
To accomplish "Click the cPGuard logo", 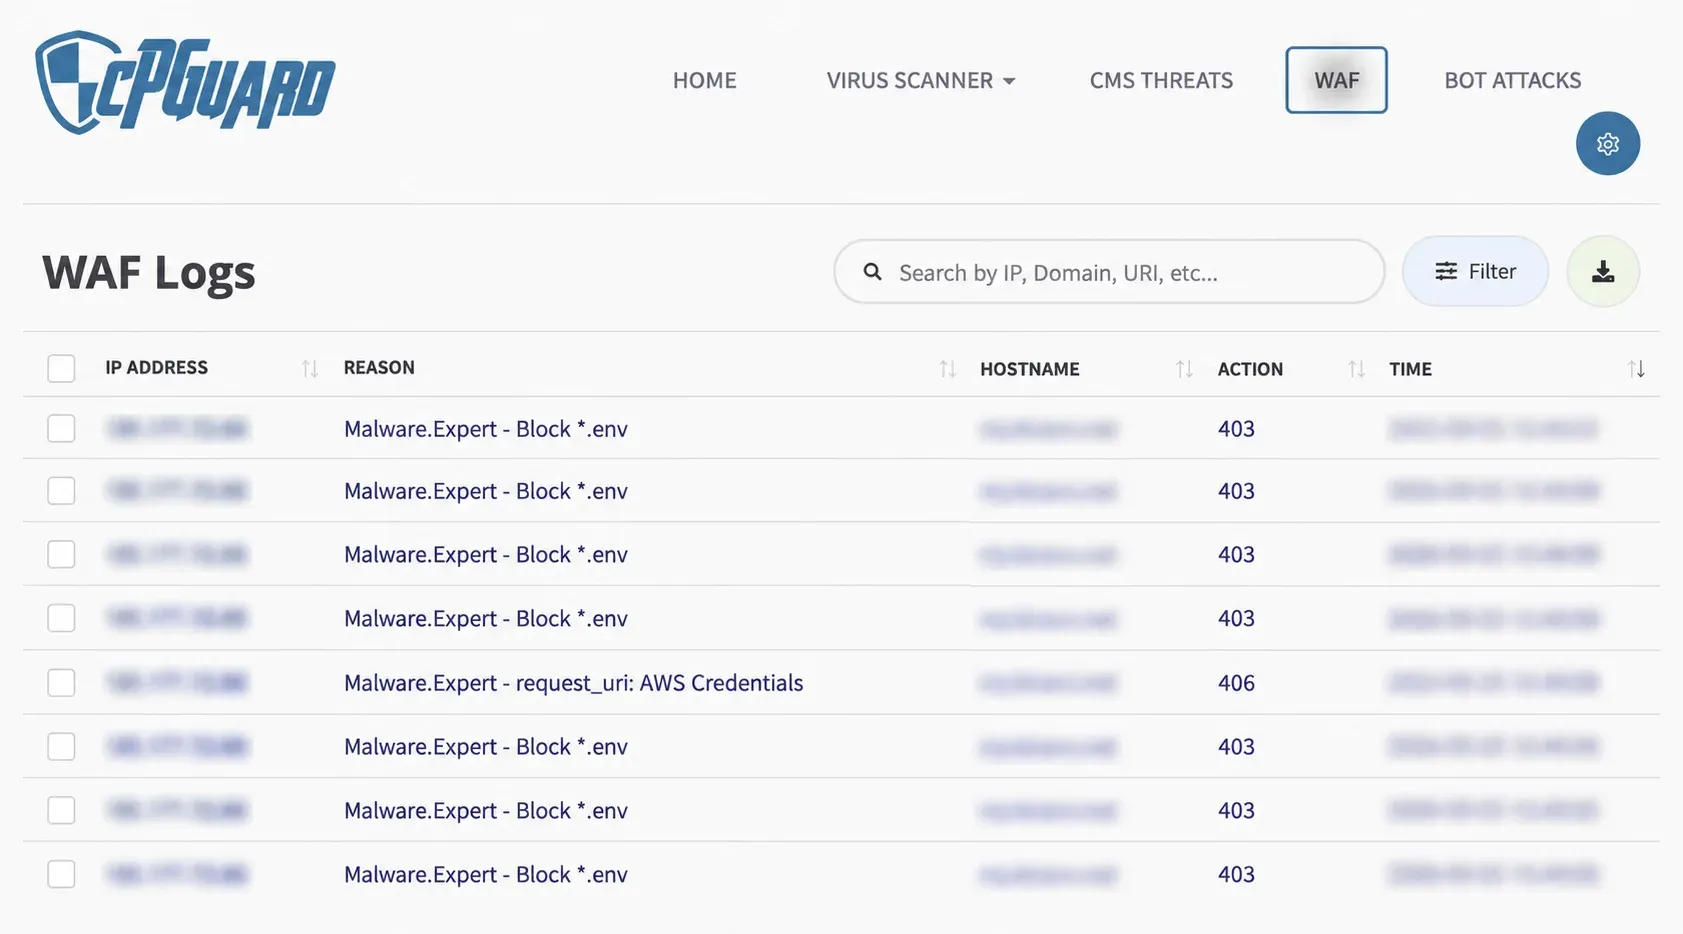I will point(185,82).
